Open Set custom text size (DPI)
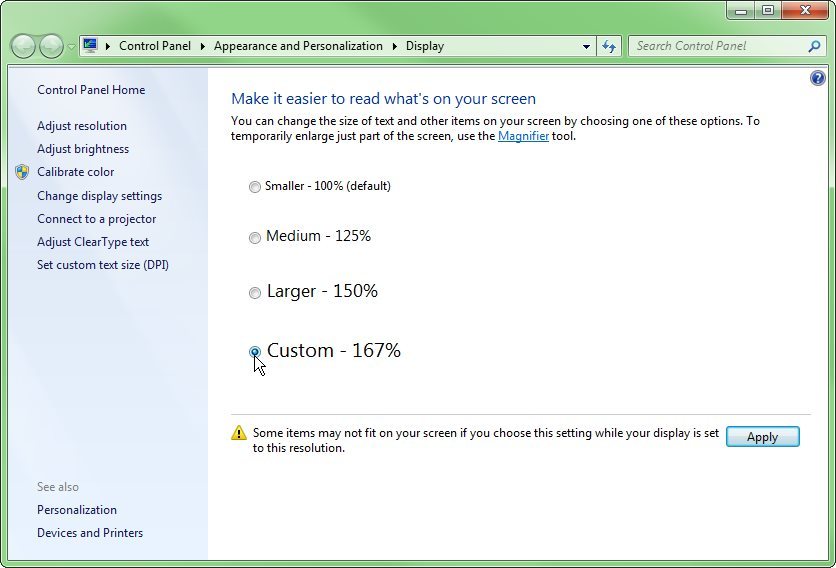836x568 pixels. [x=103, y=265]
